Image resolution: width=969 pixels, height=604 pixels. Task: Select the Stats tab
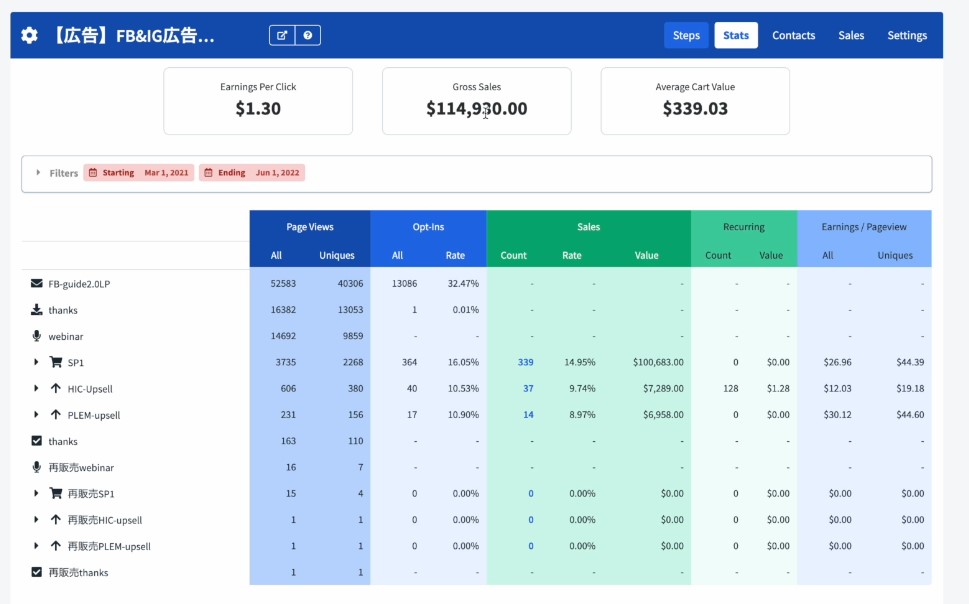[736, 35]
